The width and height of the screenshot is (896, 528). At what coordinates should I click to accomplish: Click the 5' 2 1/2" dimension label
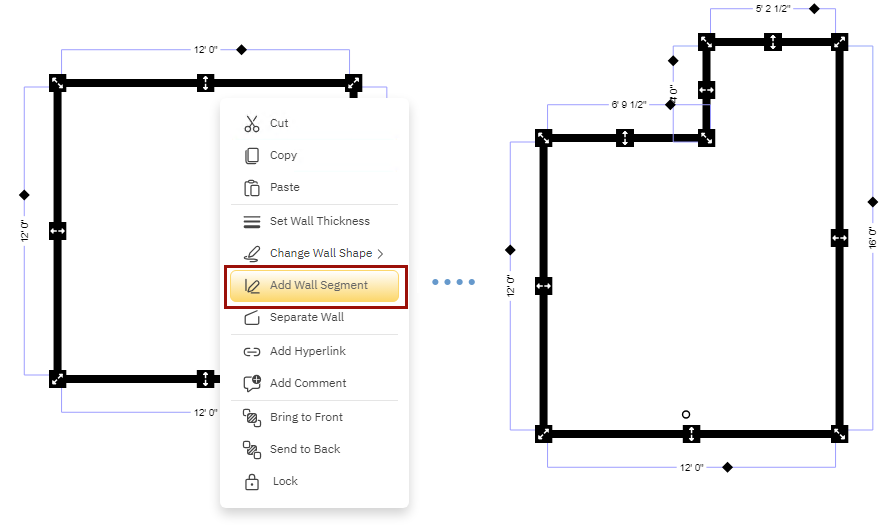(x=773, y=9)
